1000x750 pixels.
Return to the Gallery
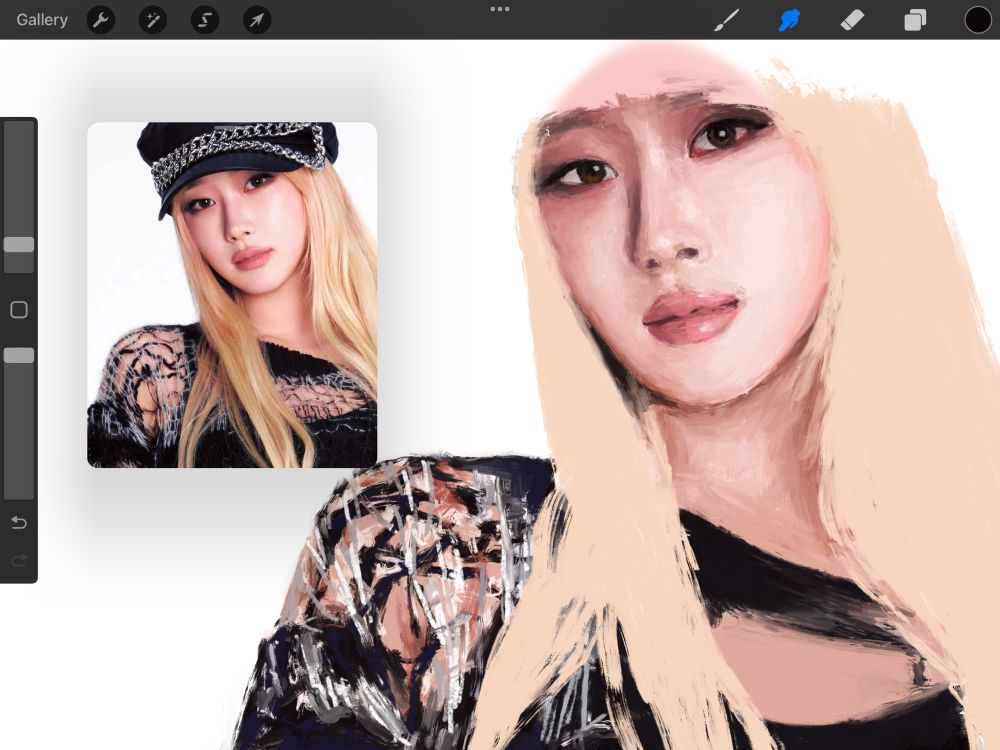(x=42, y=20)
